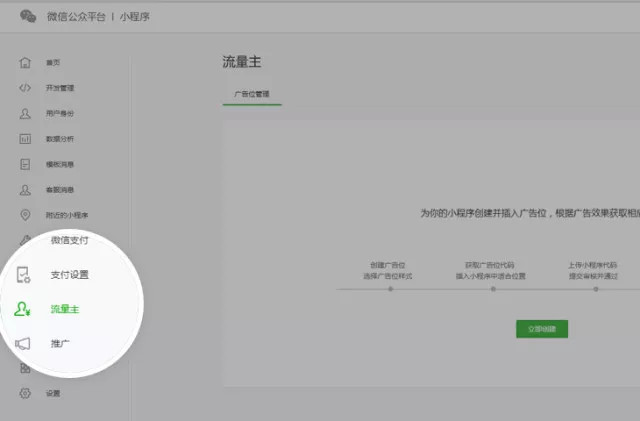Click the 推广 megaphone icon

click(23, 343)
